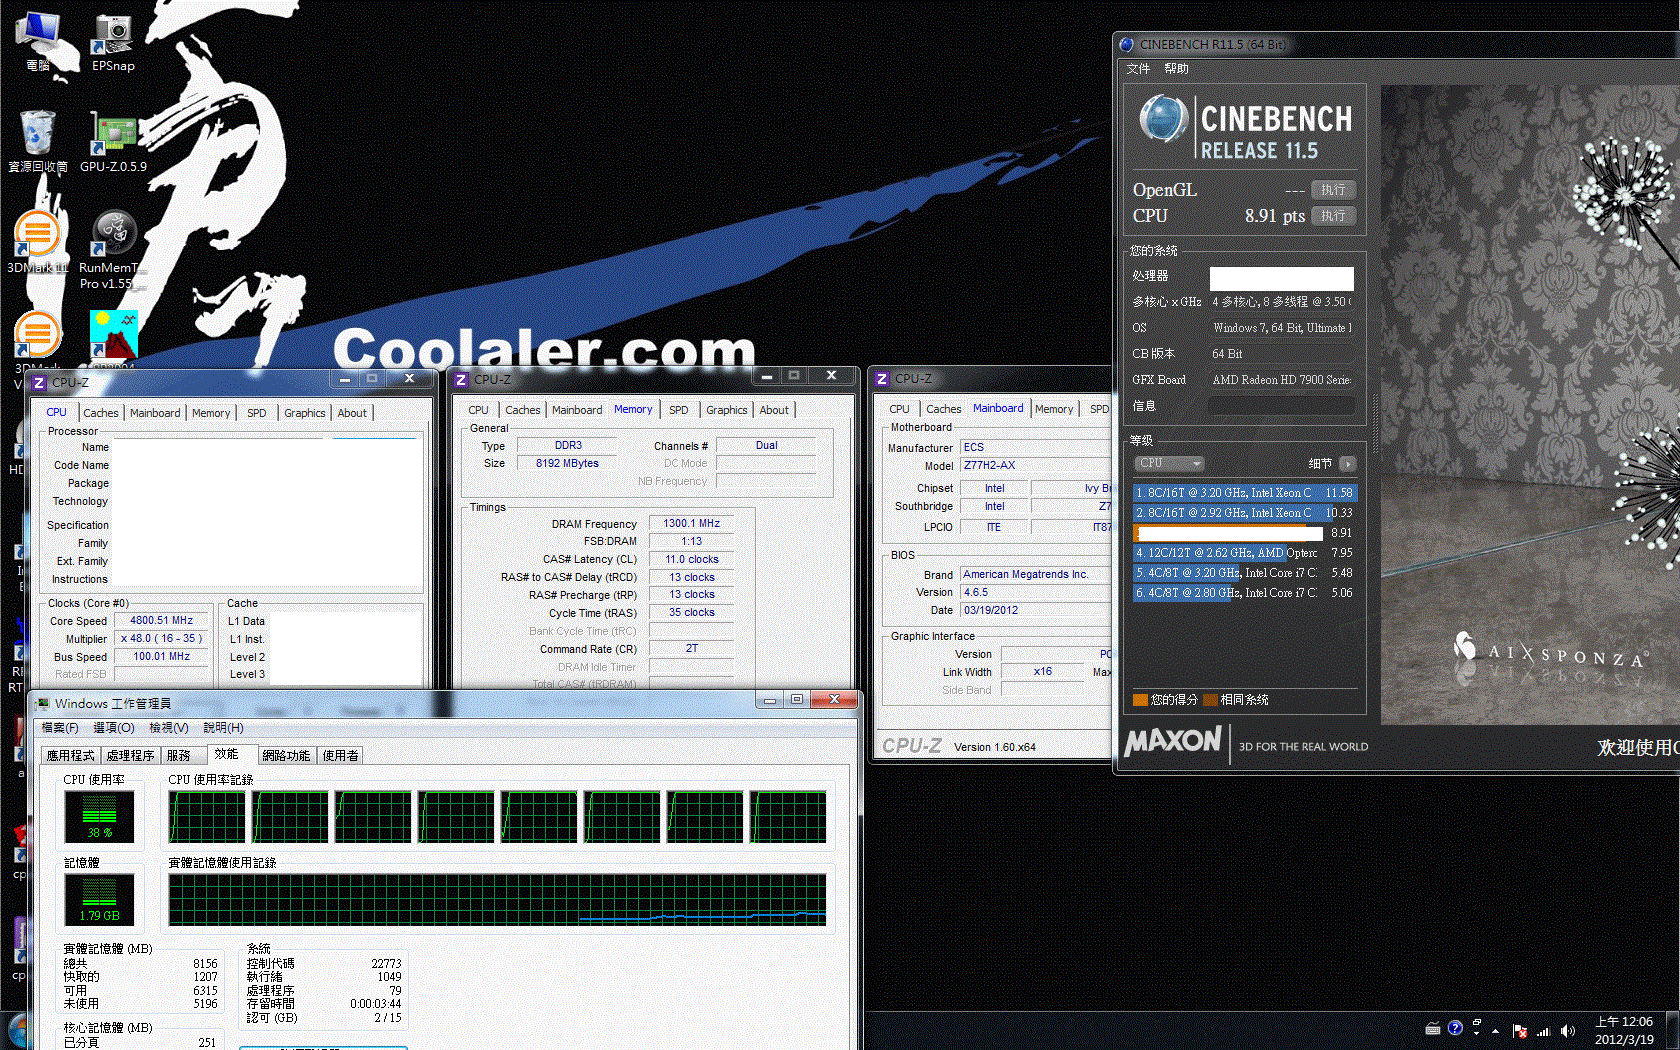Open Task Manager 檔案(F) menu
The height and width of the screenshot is (1050, 1680).
[x=60, y=728]
